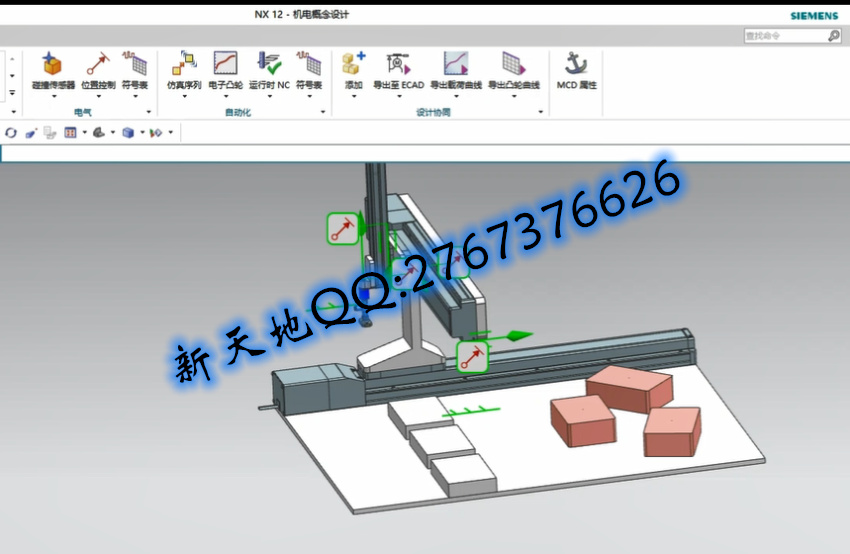Open MCD 属性 anchor icon

(575, 66)
